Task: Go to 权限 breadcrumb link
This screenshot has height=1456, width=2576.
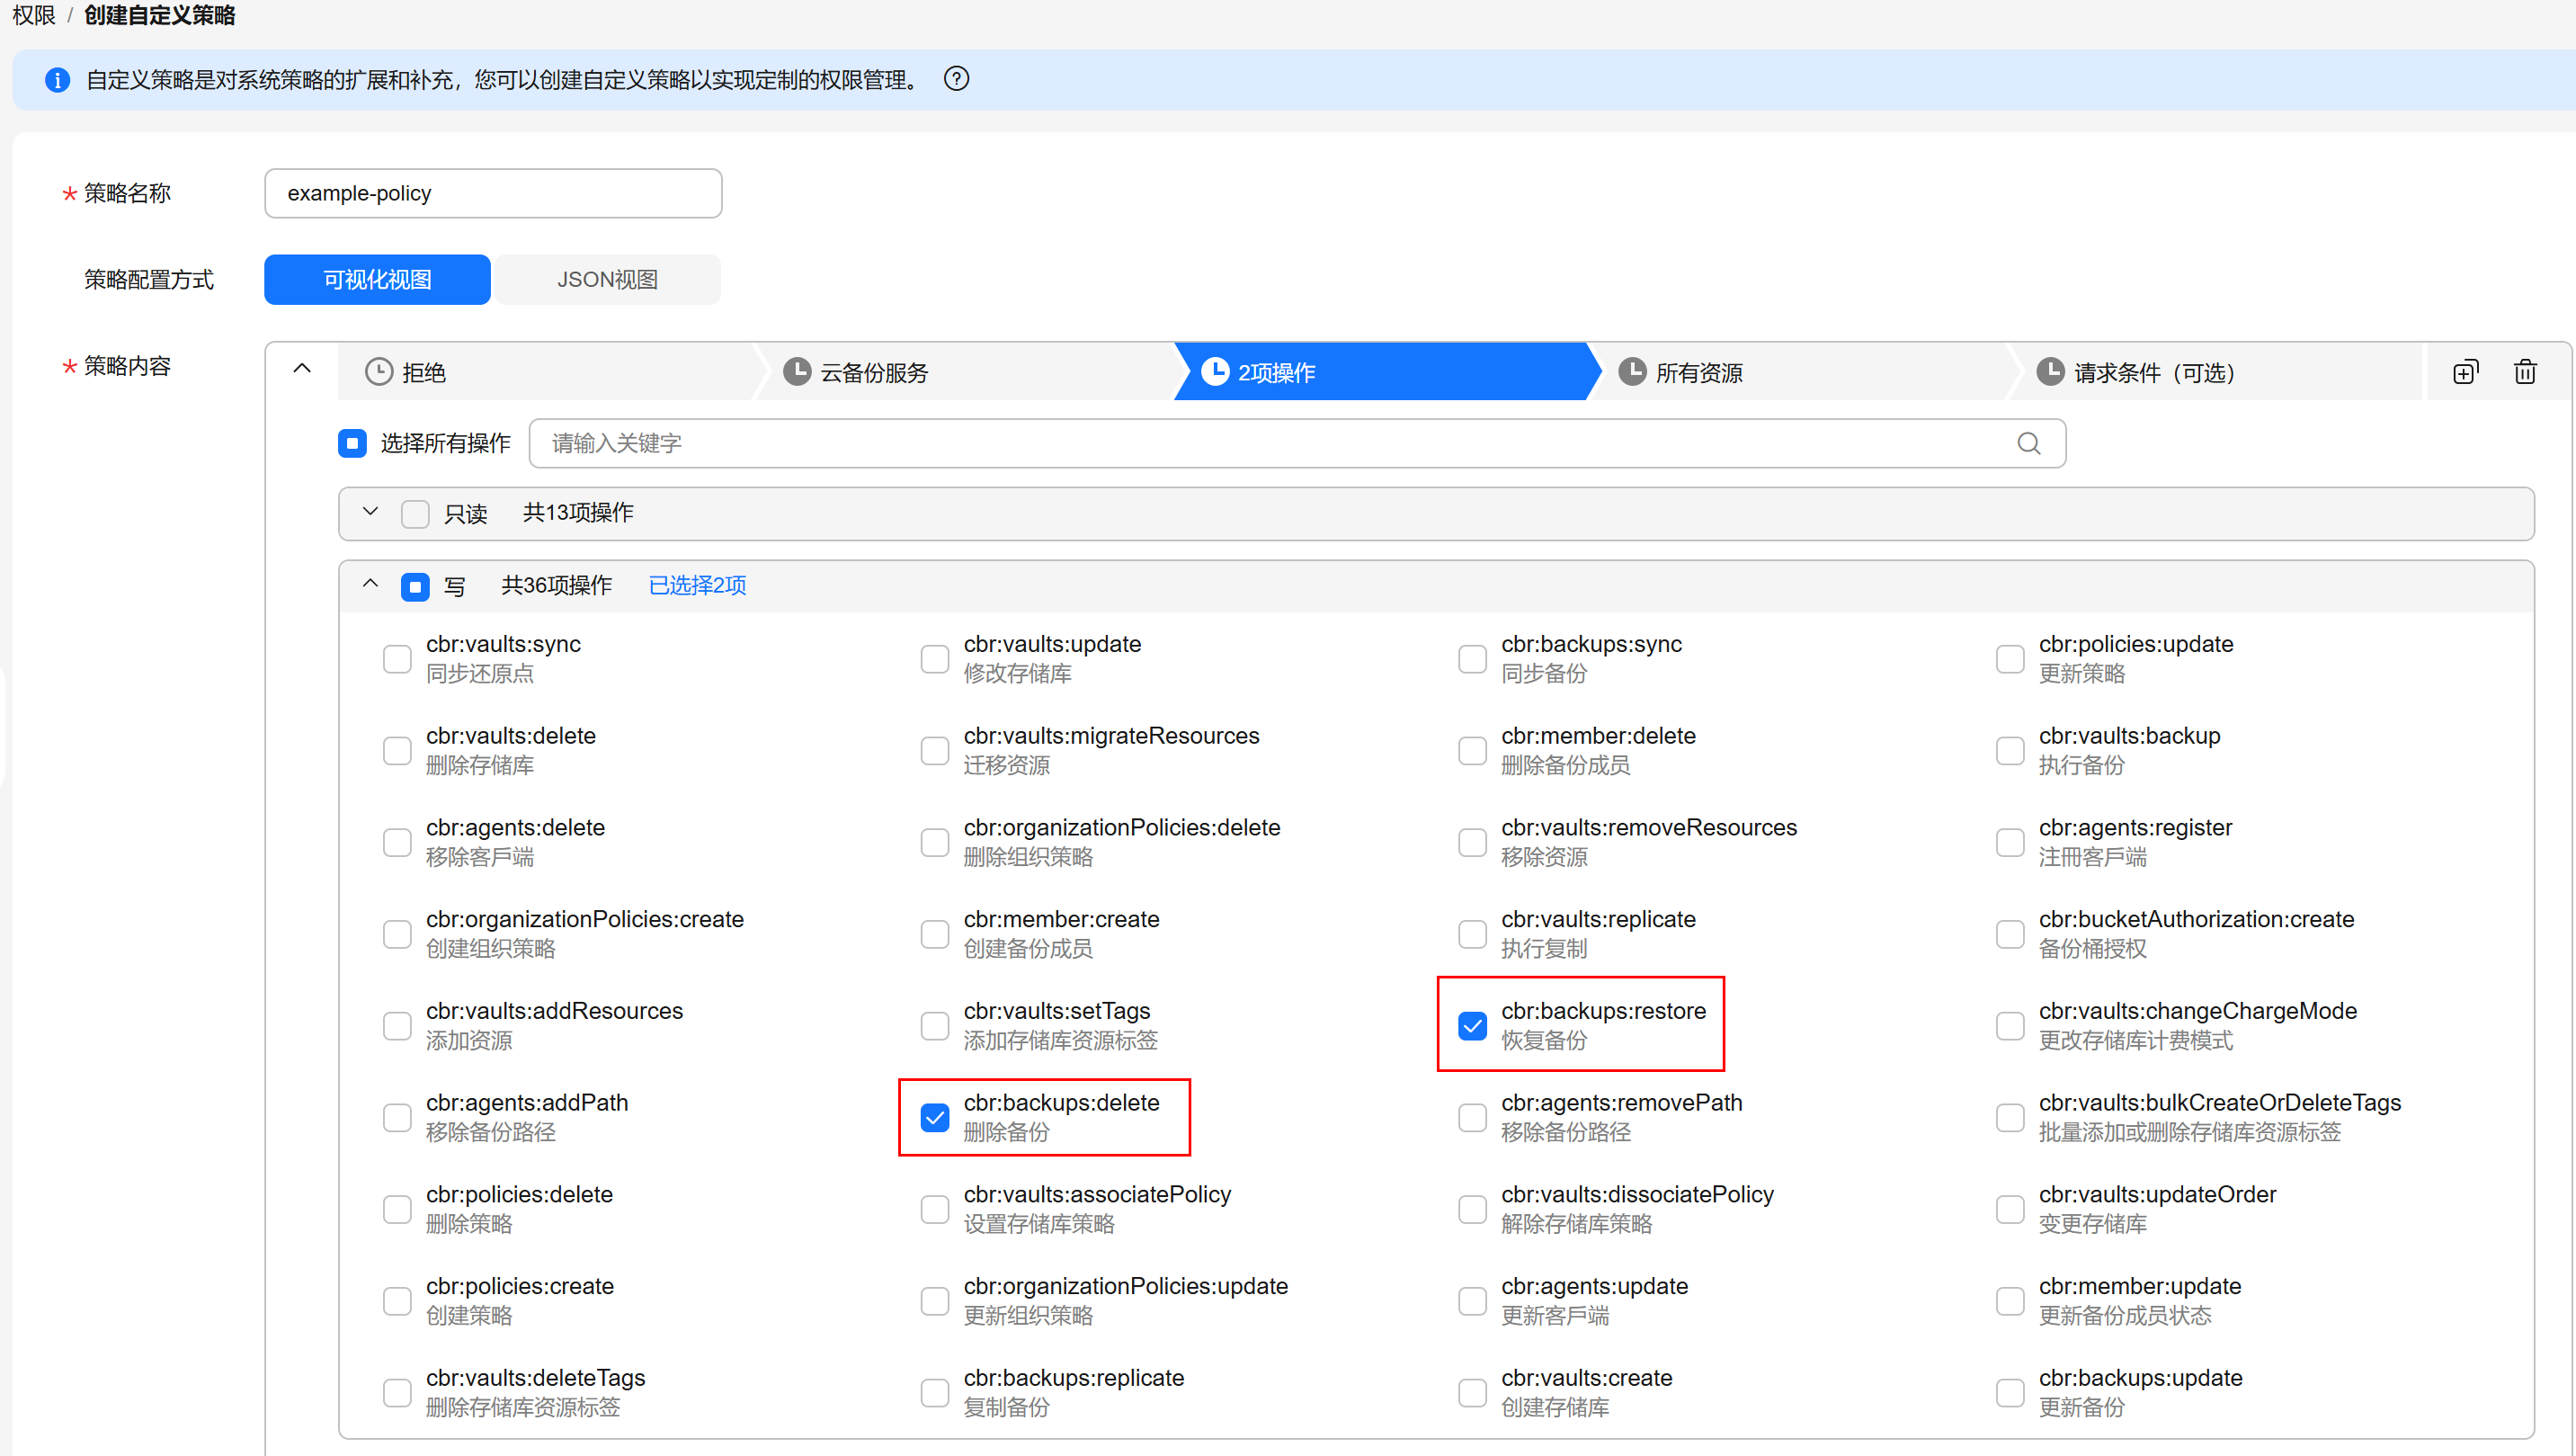Action: point(33,15)
